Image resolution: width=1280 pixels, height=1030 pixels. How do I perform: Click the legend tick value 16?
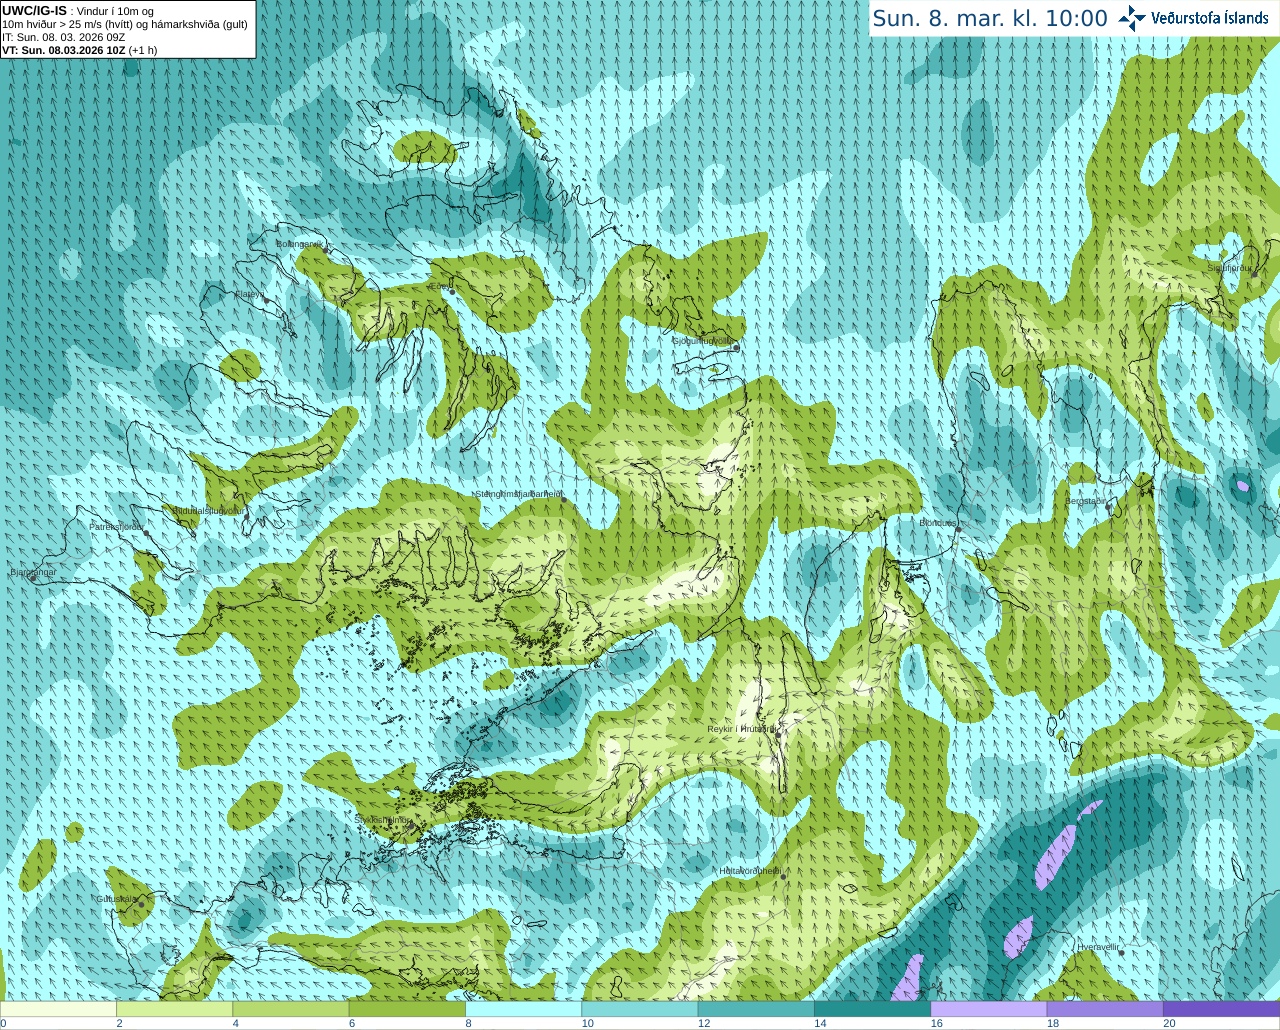click(936, 1023)
